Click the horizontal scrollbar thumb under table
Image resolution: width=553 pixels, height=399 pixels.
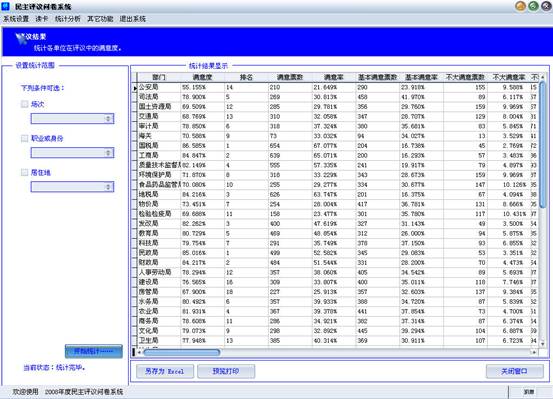tap(182, 352)
